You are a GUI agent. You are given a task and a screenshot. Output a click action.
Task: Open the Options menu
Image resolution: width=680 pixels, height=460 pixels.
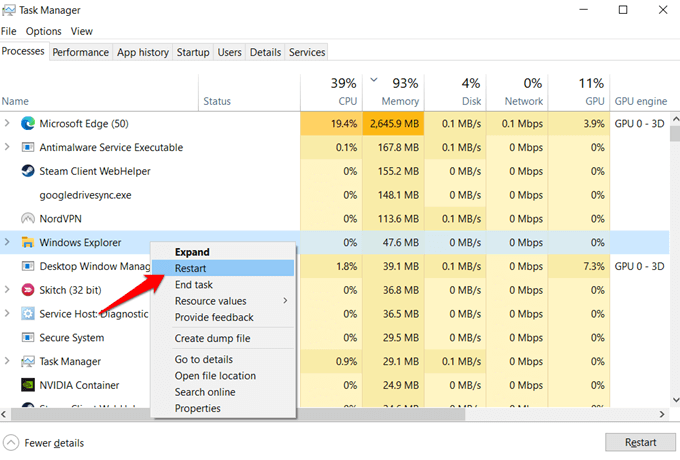click(x=43, y=31)
